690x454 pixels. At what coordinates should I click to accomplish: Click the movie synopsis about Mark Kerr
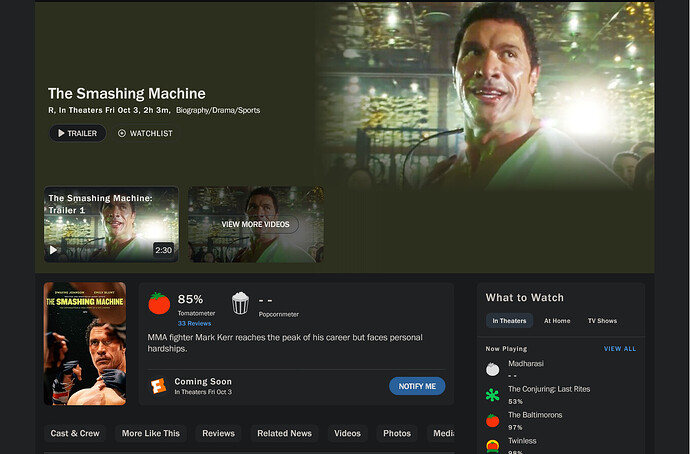[x=285, y=343]
